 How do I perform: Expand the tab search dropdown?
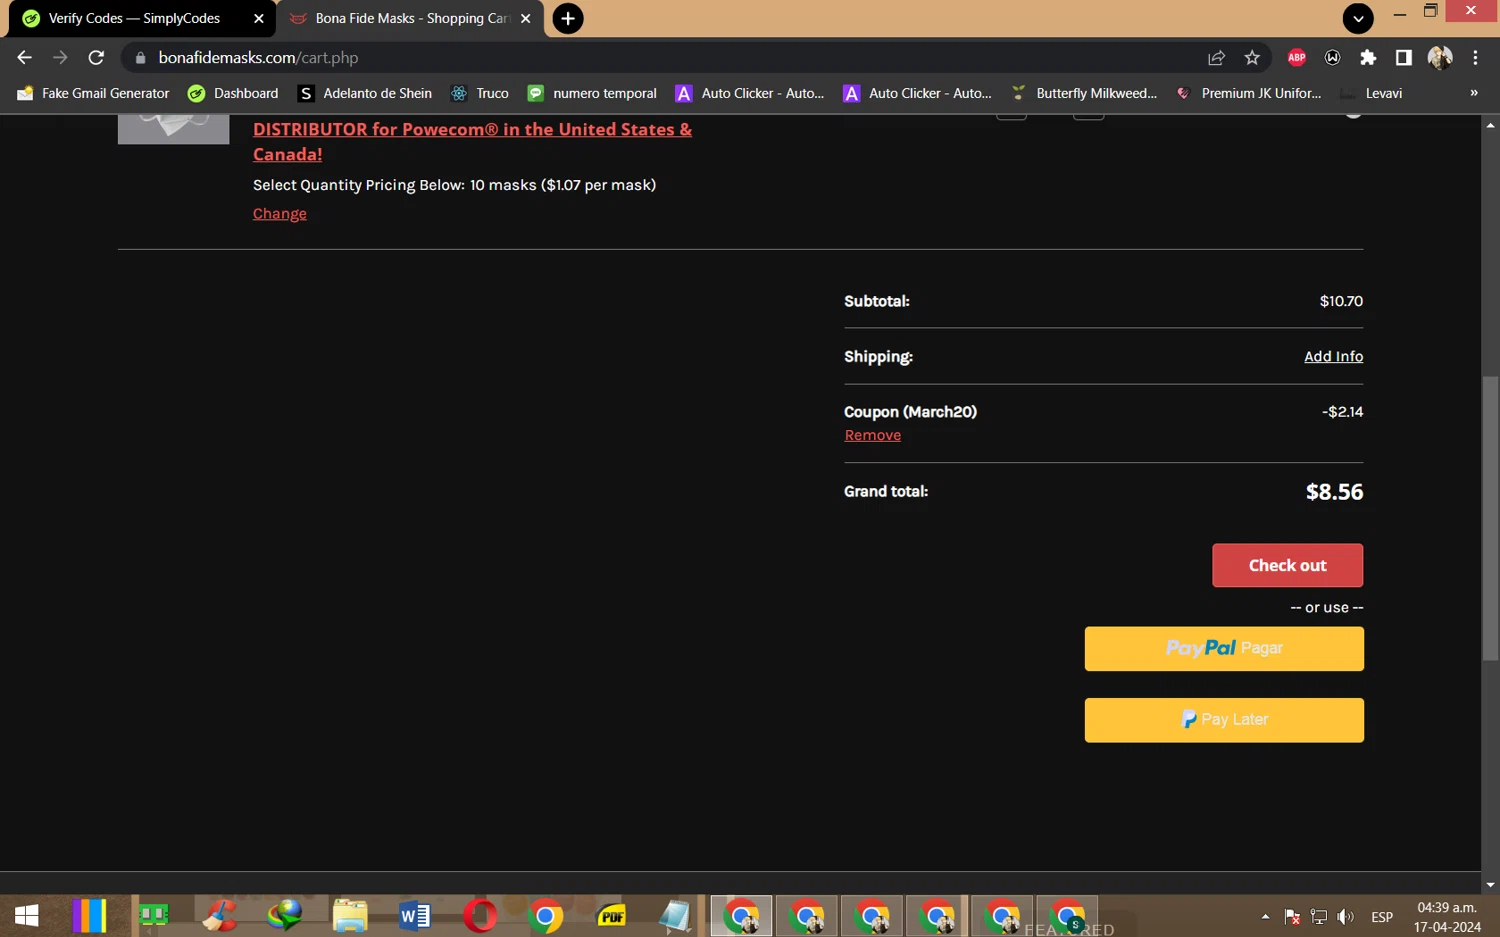coord(1357,18)
